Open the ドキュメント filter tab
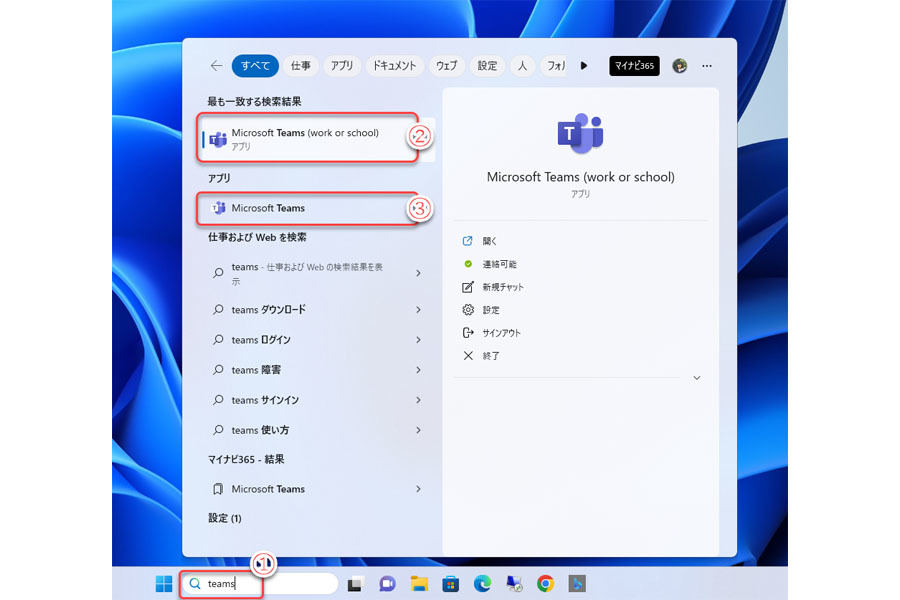 pos(394,66)
